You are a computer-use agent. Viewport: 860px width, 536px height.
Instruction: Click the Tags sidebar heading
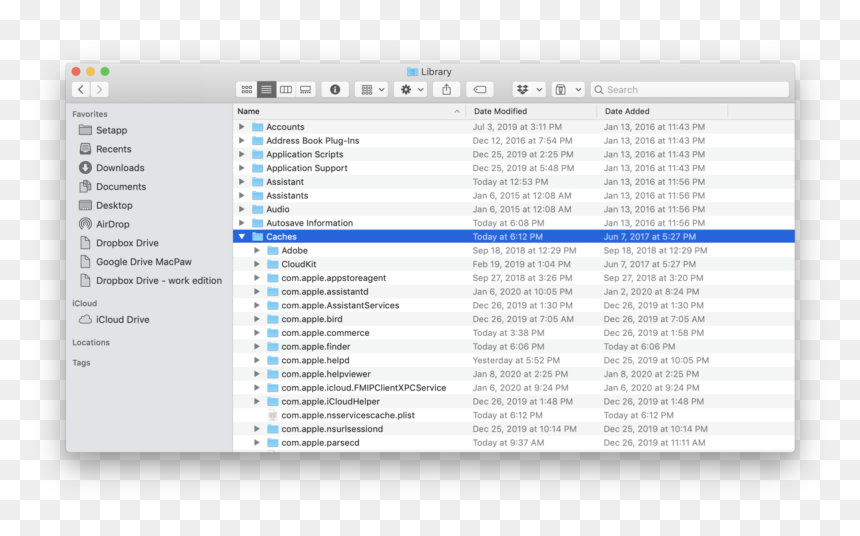81,363
